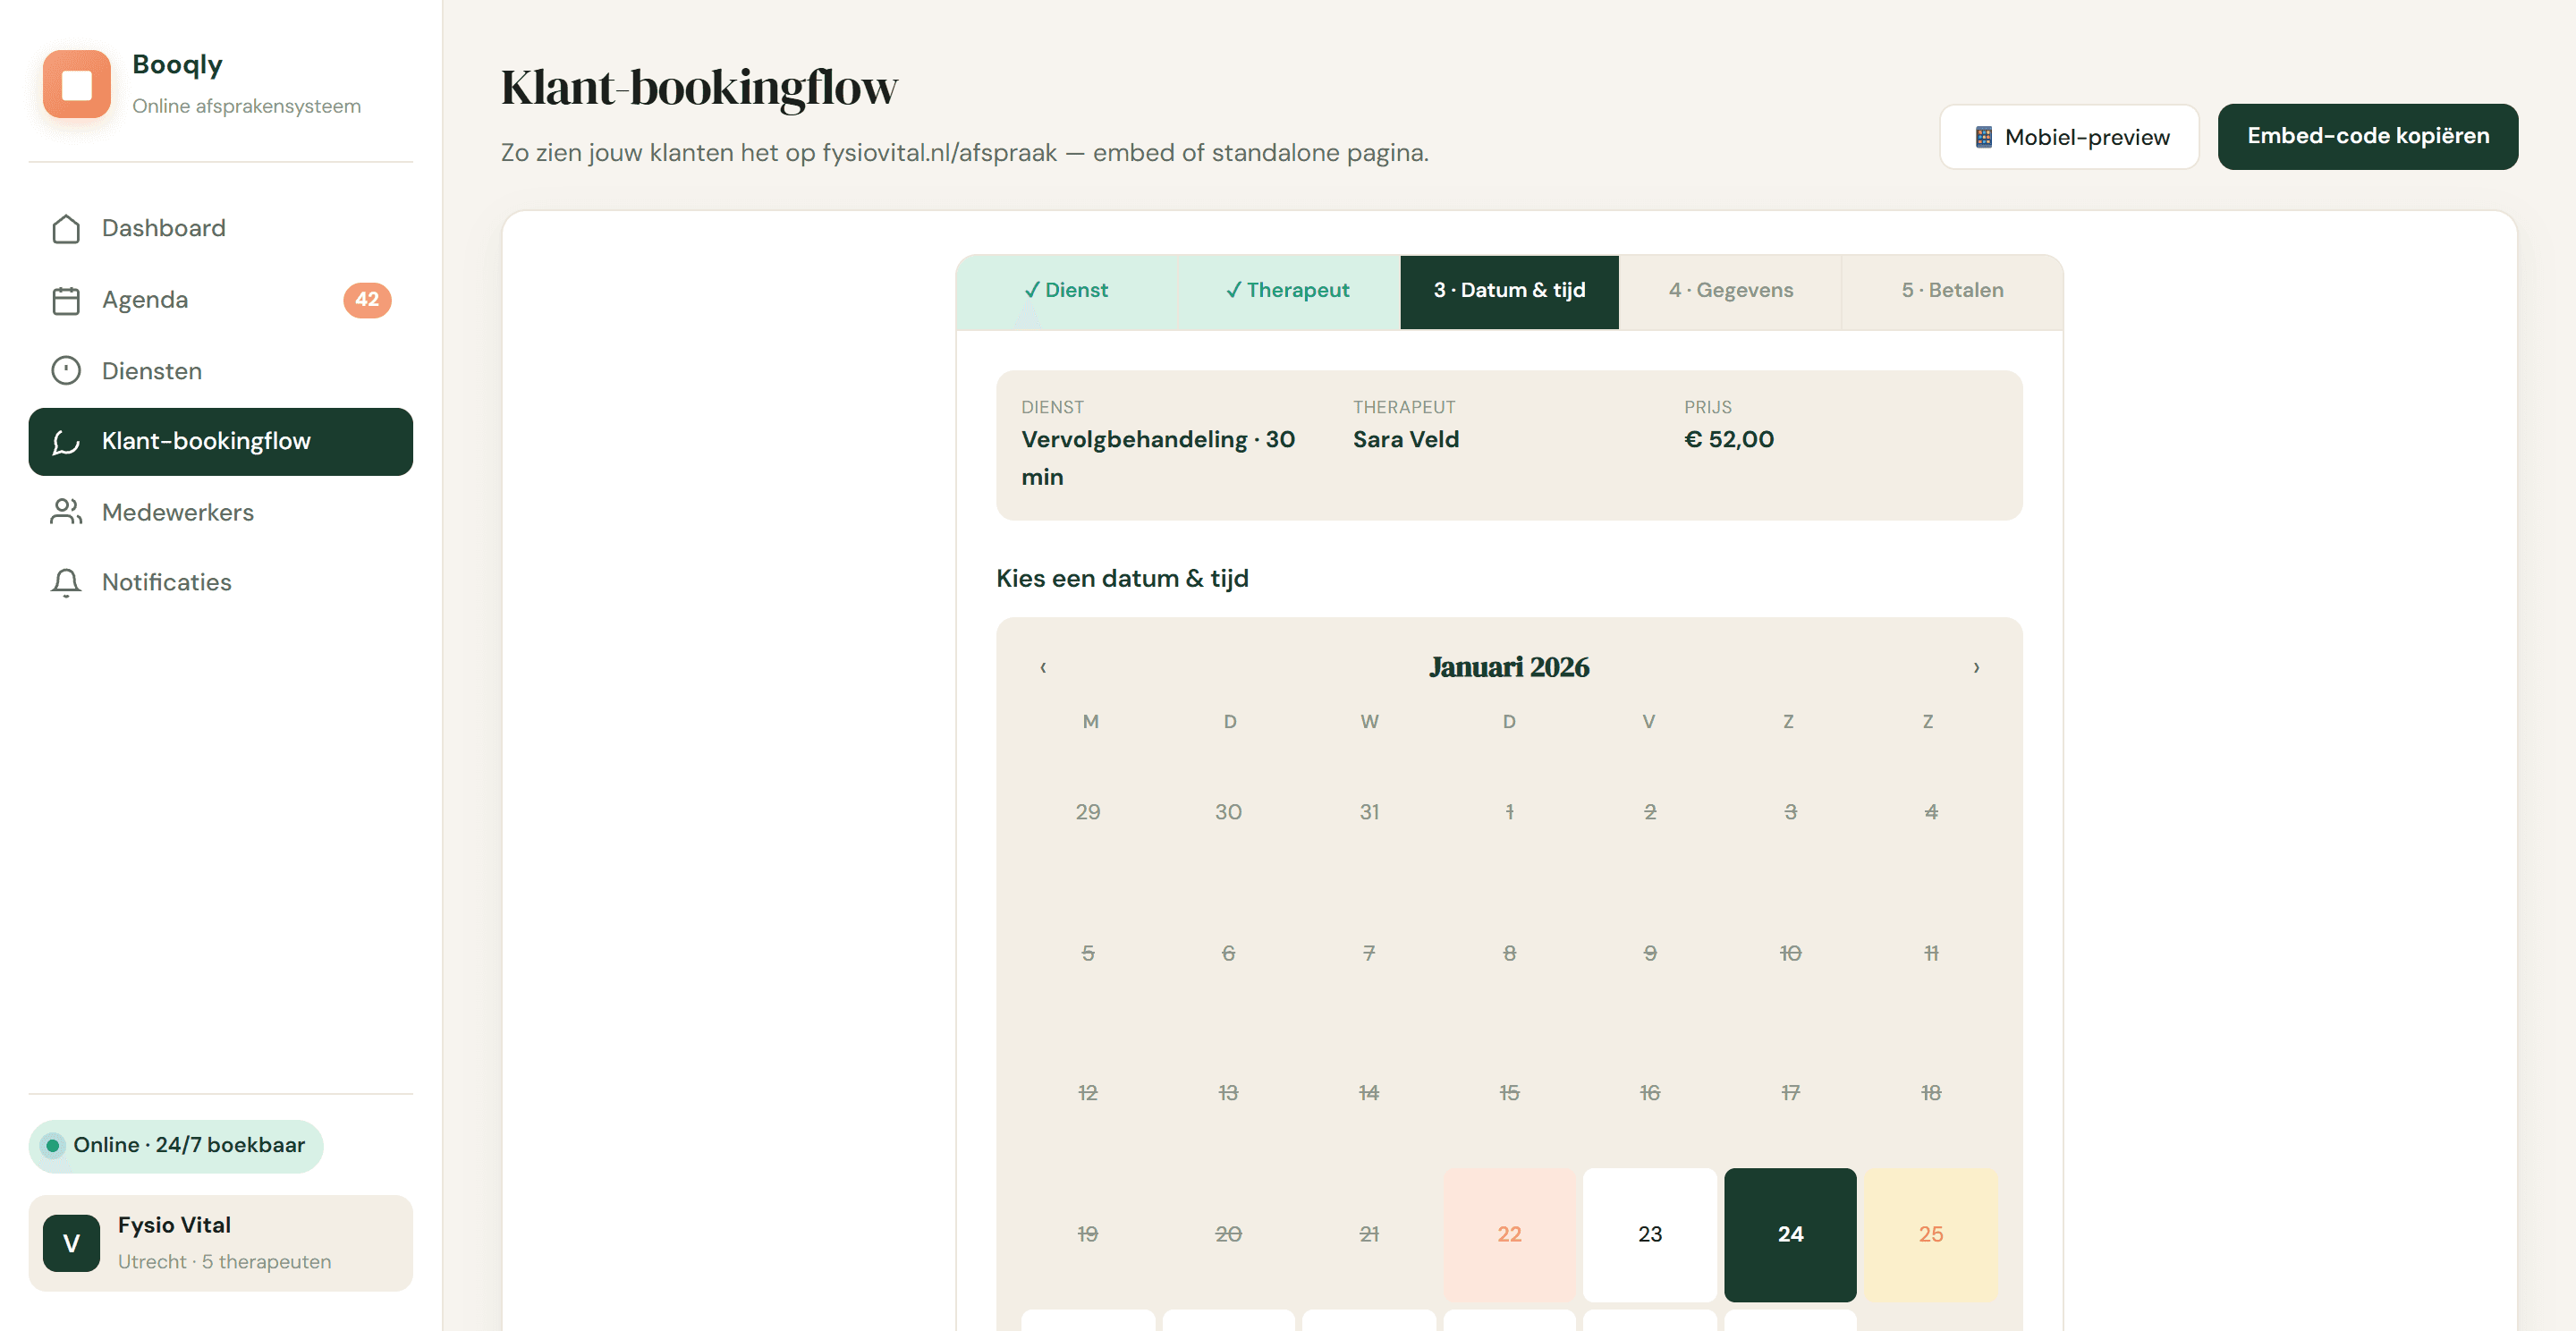Click the Utrecht · 5 therapeuten text

(224, 1262)
